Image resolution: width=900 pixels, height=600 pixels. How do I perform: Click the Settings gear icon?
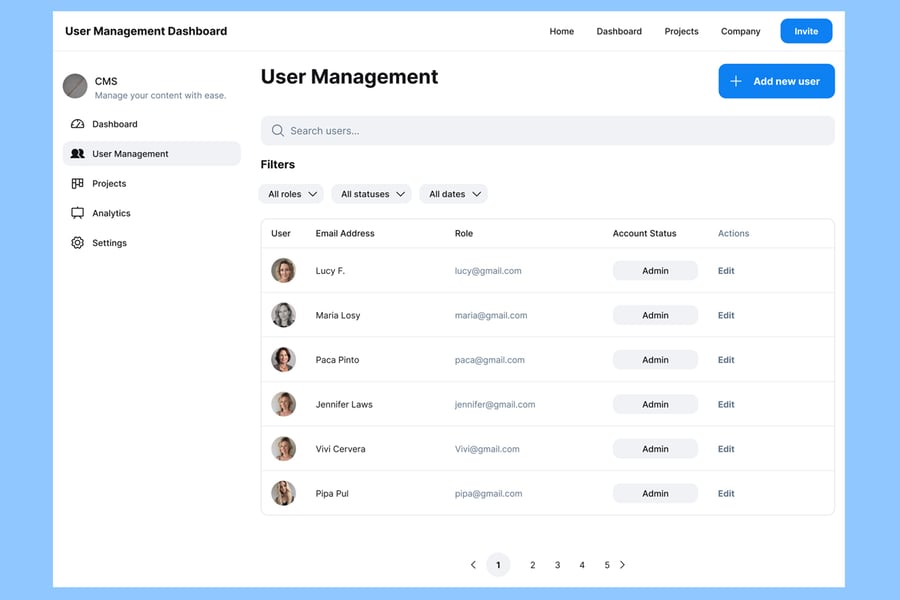(78, 243)
